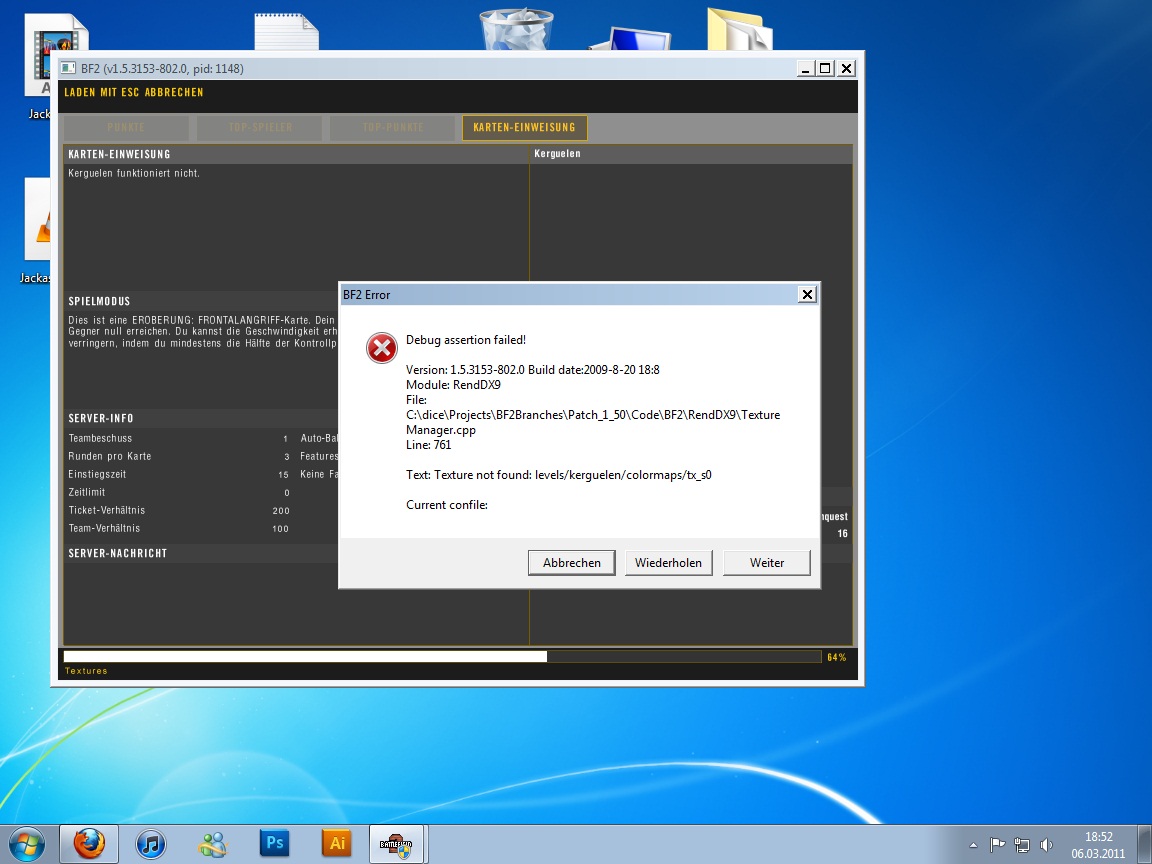Image resolution: width=1152 pixels, height=864 pixels.
Task: Close the BF2 Error dialog
Action: tap(807, 295)
